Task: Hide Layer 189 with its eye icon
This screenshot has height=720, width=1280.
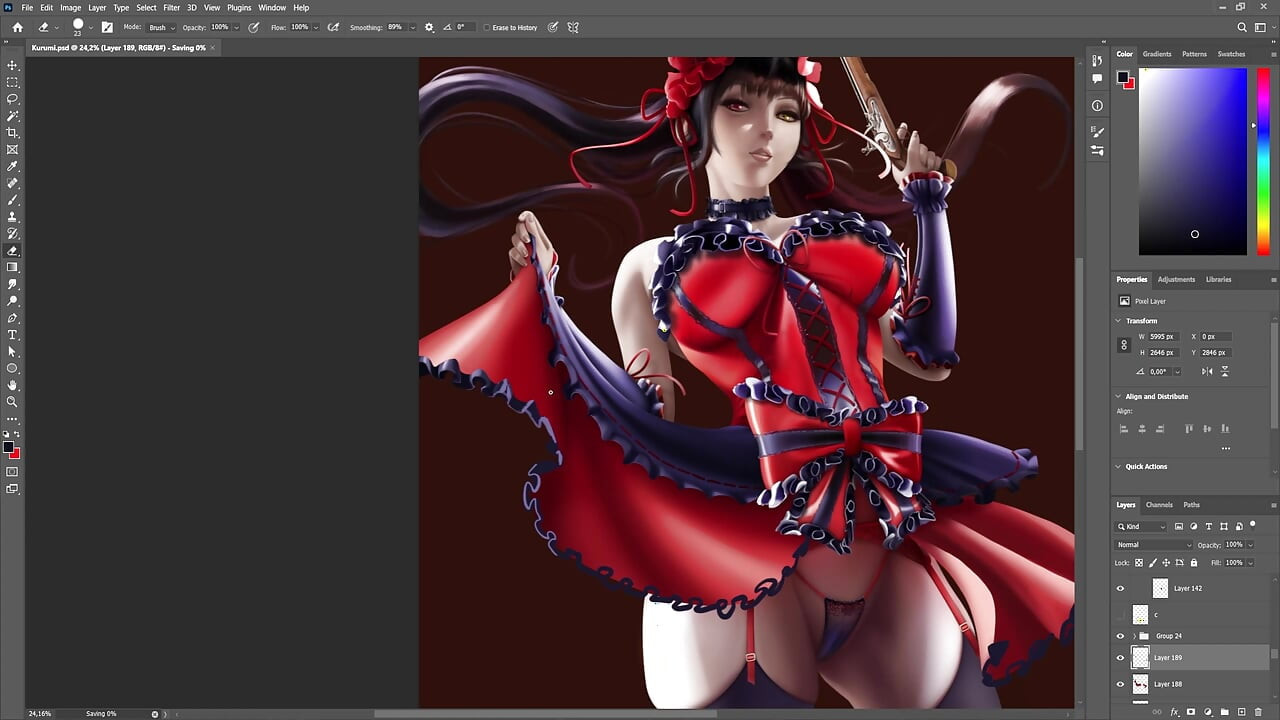Action: tap(1120, 658)
